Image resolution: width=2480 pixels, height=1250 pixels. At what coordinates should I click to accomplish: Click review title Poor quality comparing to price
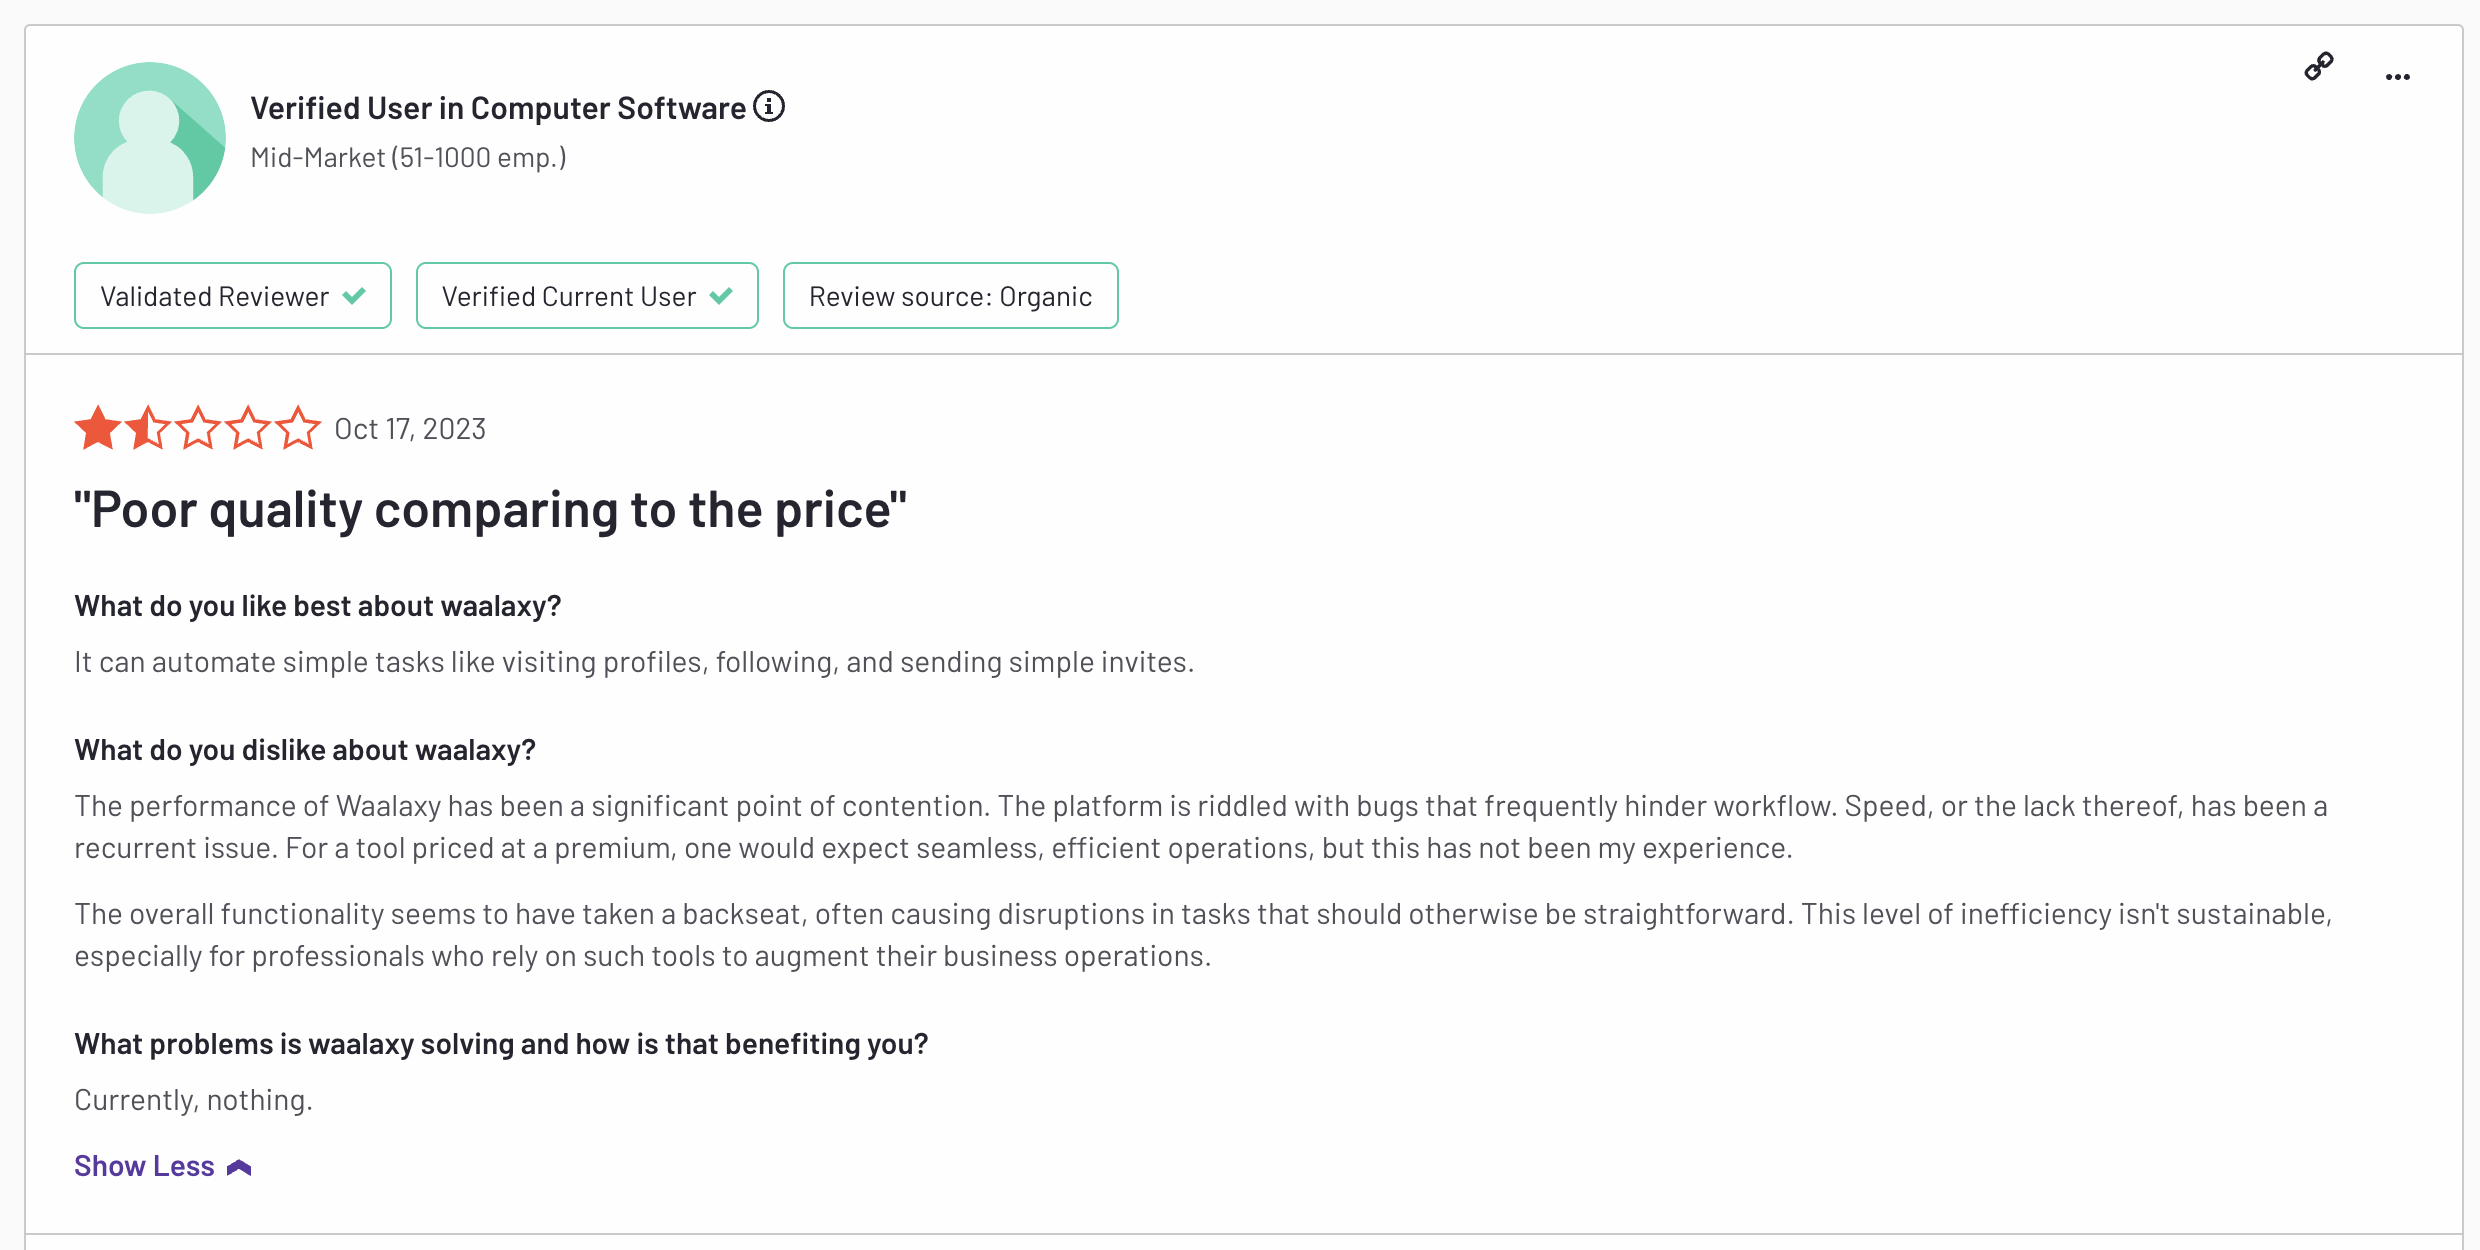[x=491, y=510]
